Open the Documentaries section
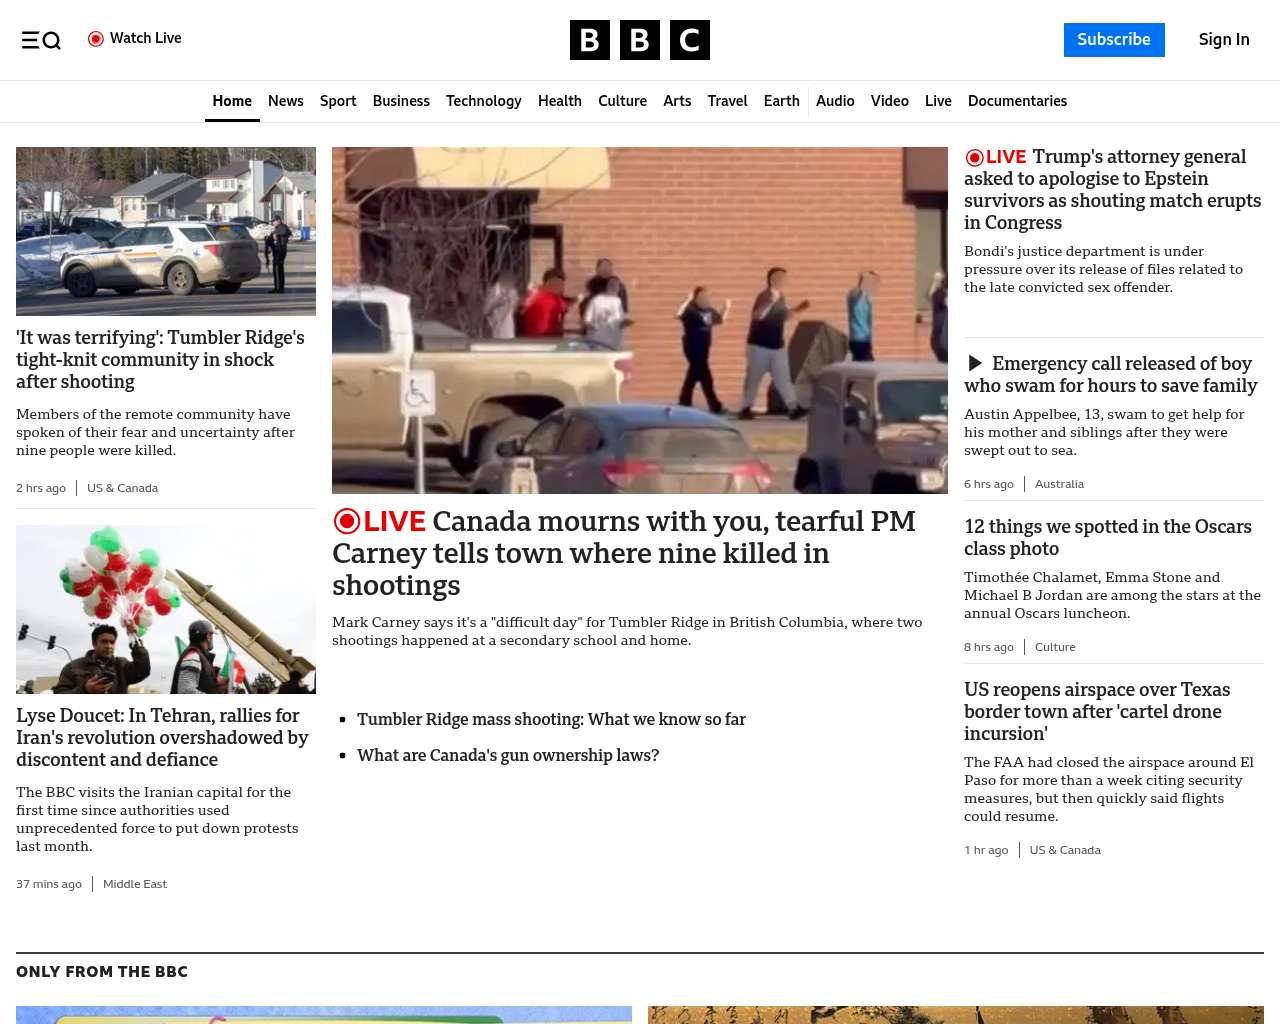Screen dimensions: 1280x1024 point(1017,101)
